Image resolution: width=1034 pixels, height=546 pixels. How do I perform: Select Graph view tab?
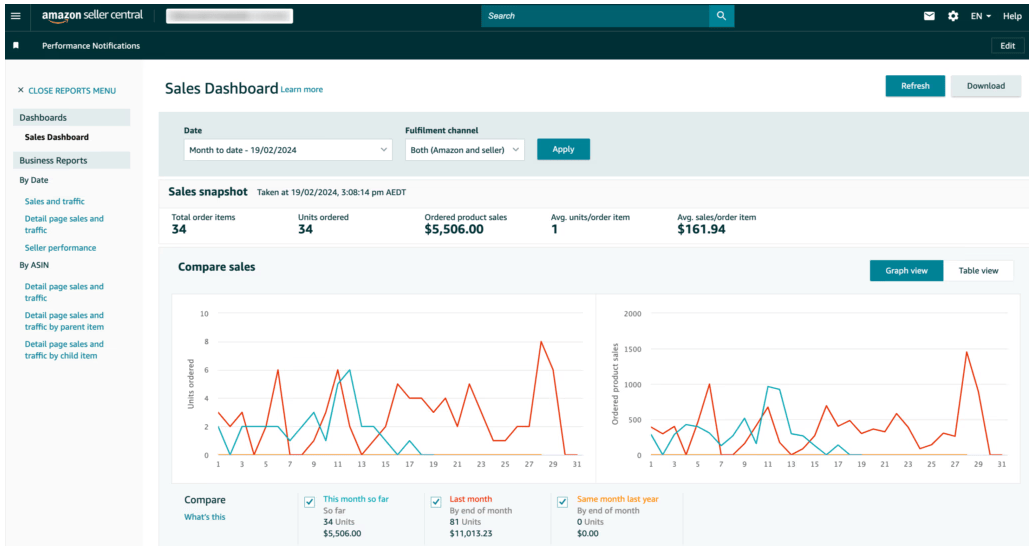[x=906, y=270]
